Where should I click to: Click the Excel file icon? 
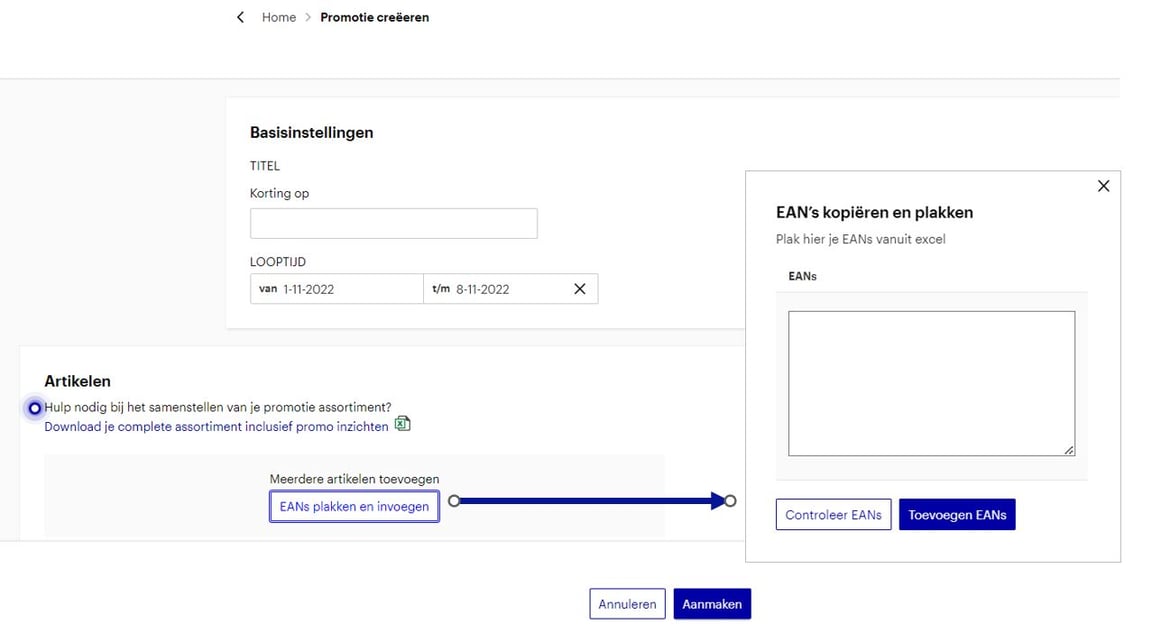(402, 424)
